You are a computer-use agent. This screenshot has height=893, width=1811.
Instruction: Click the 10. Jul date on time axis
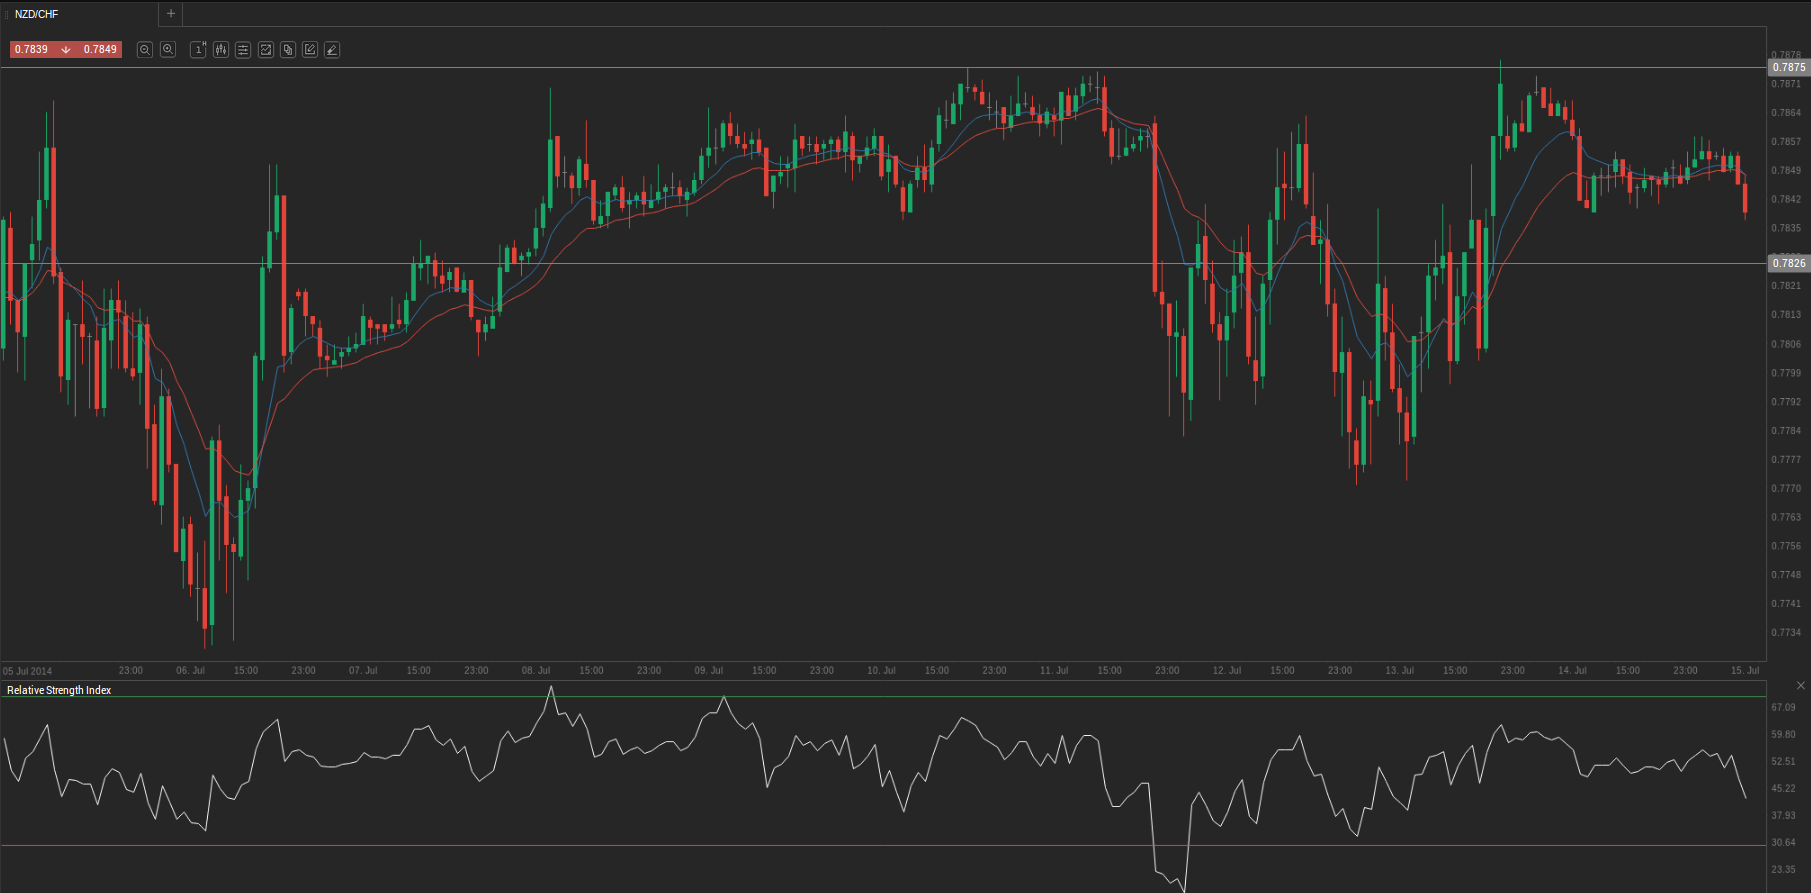tap(881, 670)
